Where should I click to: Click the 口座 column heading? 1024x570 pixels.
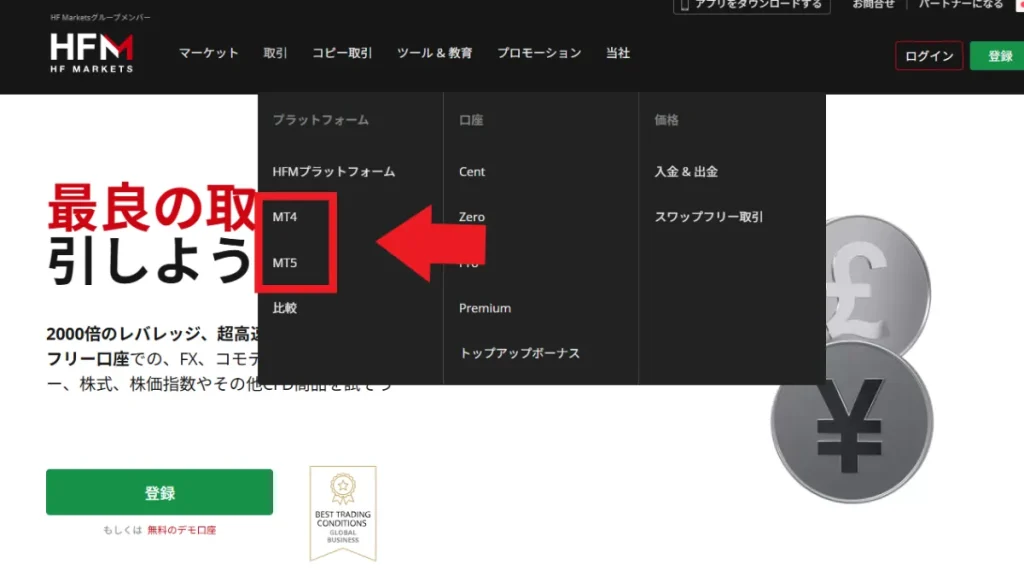pyautogui.click(x=471, y=120)
